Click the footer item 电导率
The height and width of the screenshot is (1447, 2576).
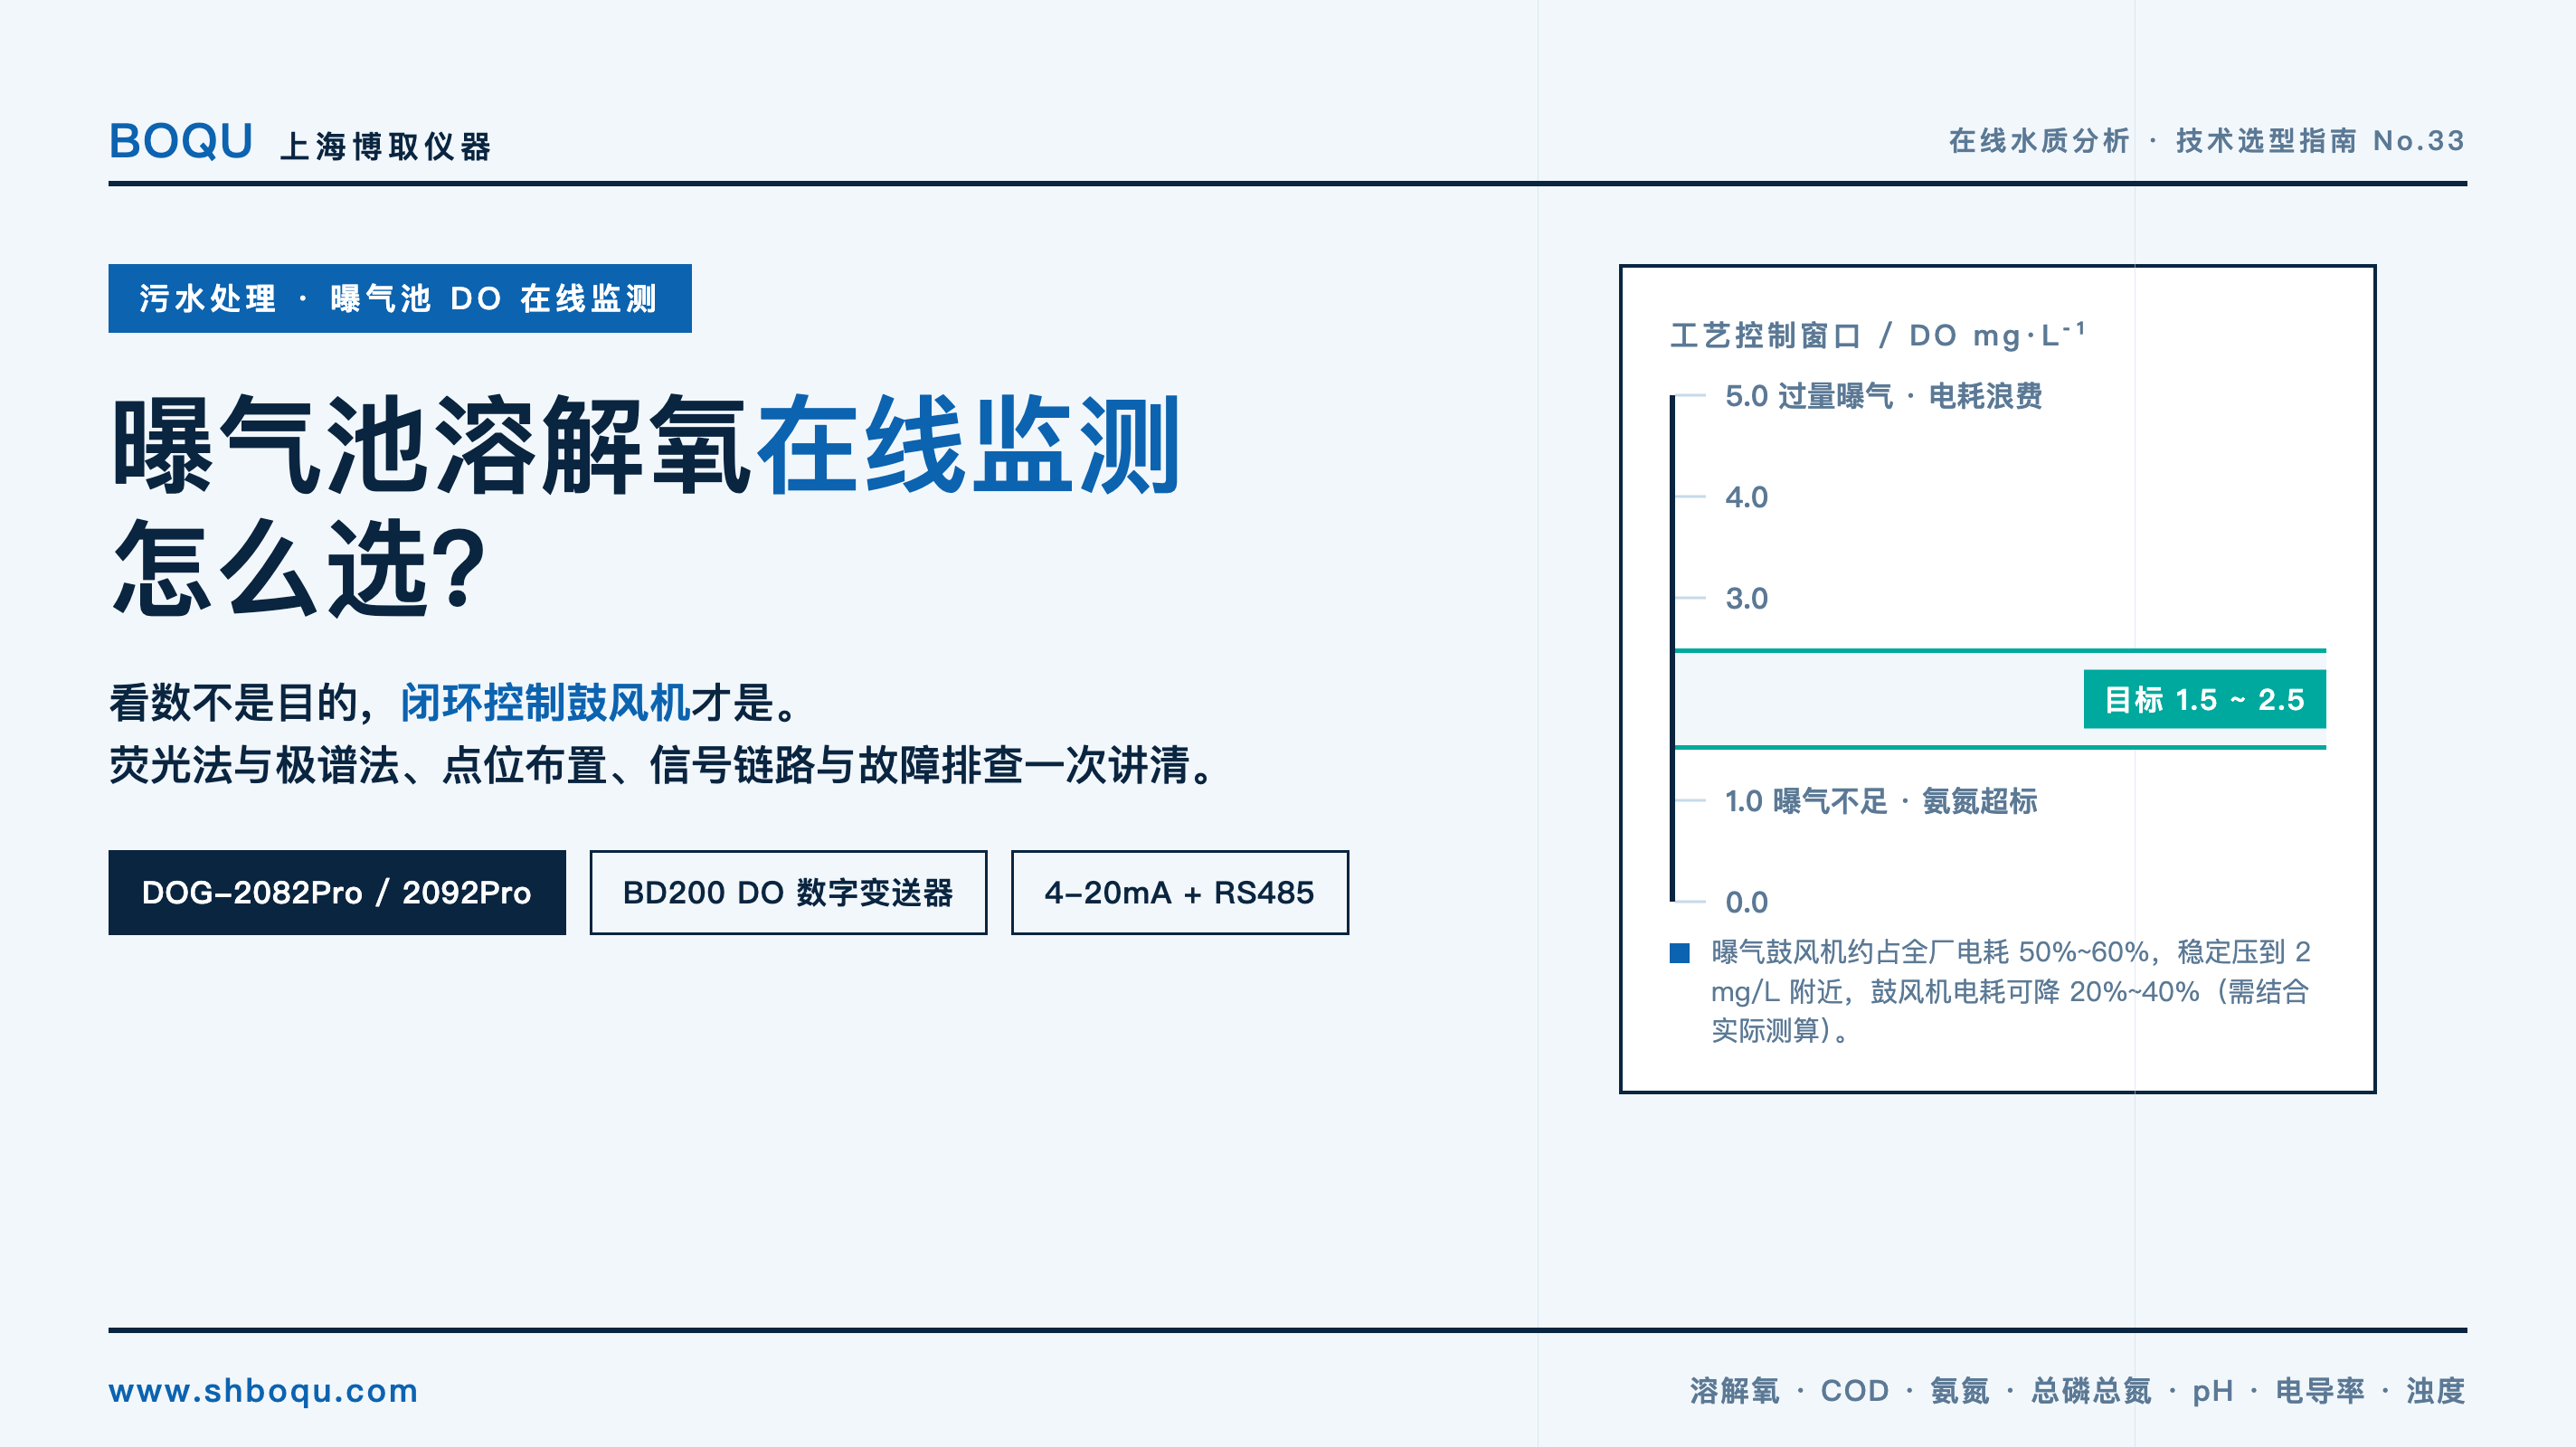pos(2320,1390)
